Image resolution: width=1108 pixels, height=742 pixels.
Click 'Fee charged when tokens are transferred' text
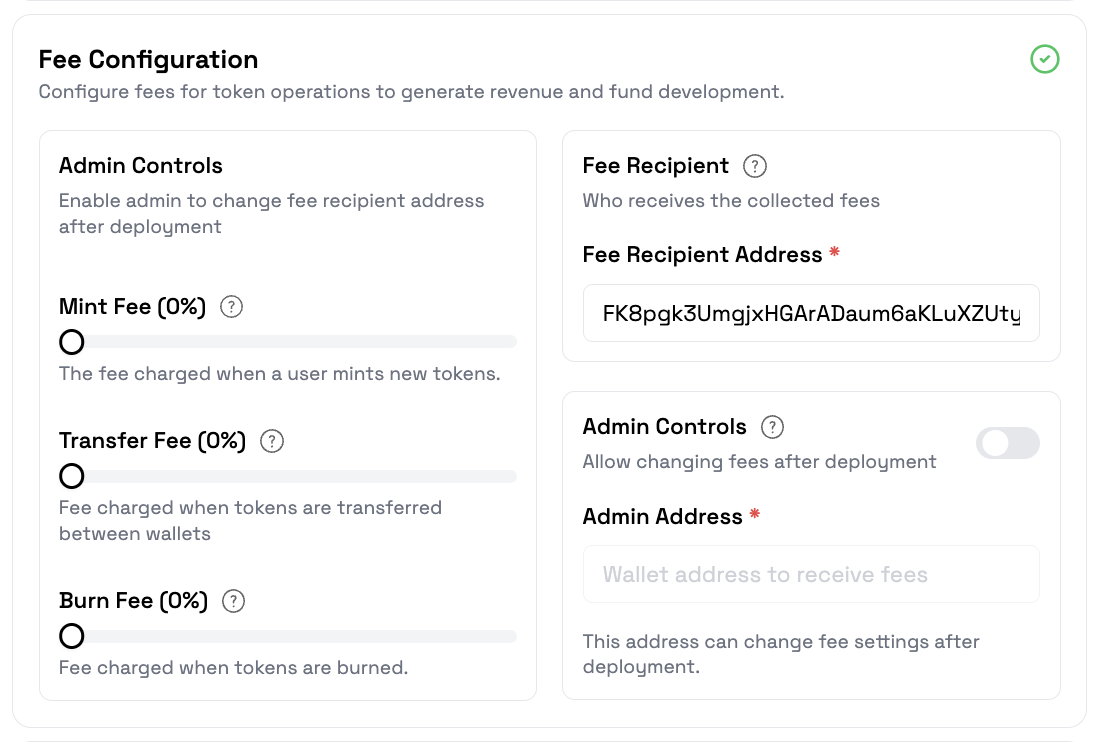click(250, 520)
